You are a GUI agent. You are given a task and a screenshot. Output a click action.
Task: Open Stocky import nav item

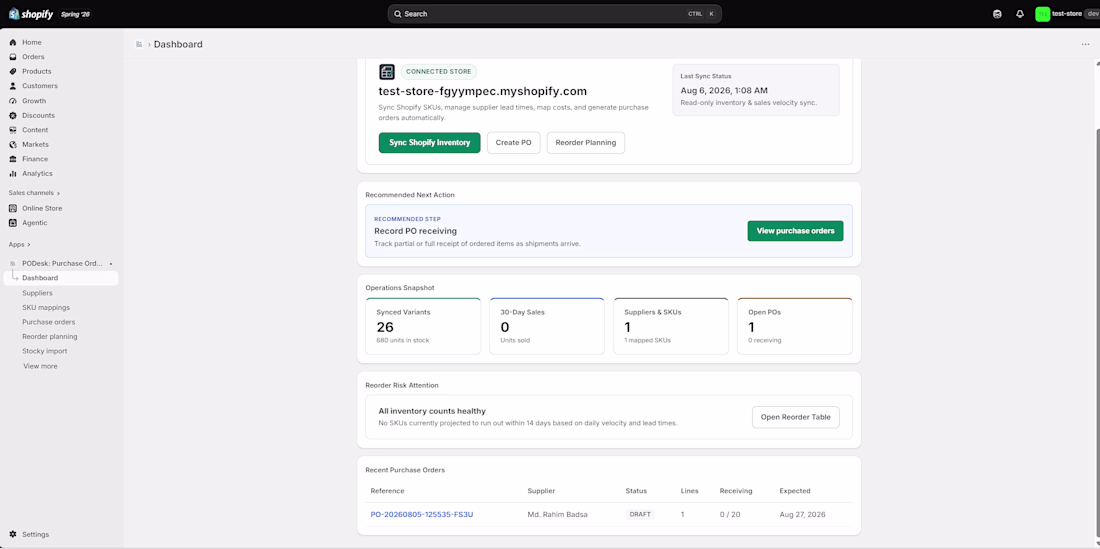(x=44, y=351)
